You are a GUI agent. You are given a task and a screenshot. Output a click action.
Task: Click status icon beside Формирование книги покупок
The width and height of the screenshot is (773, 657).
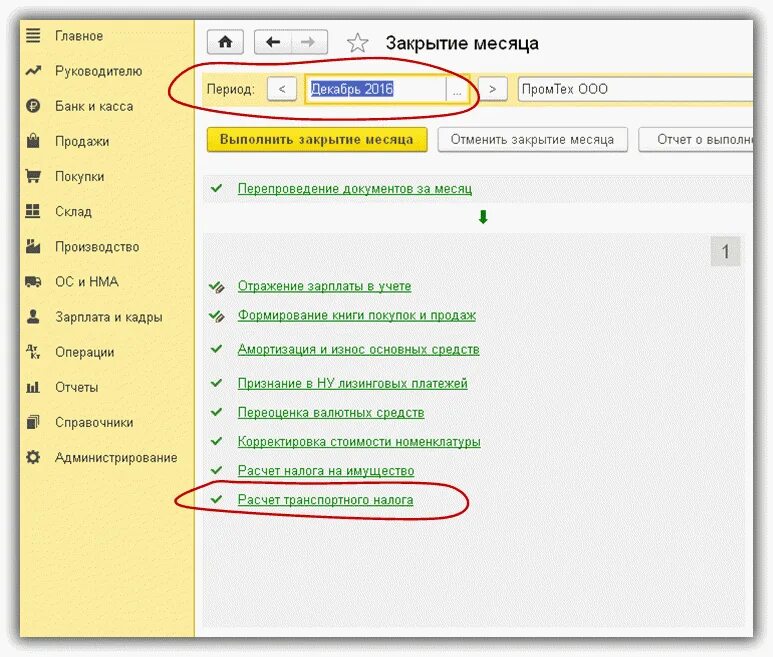point(217,315)
